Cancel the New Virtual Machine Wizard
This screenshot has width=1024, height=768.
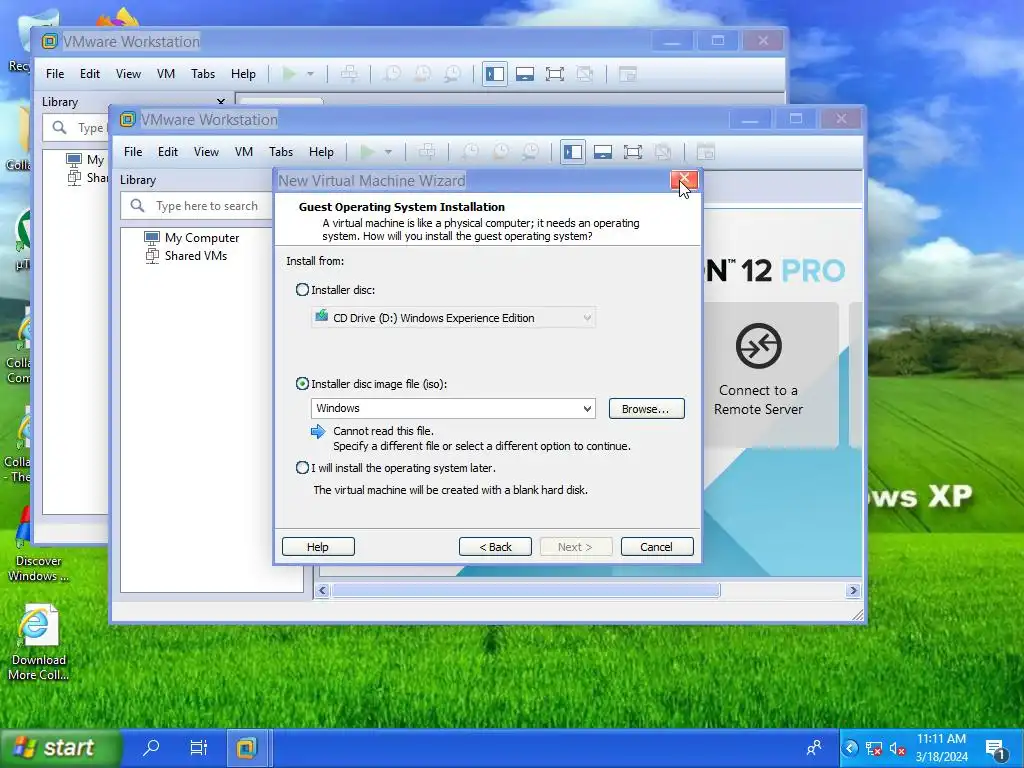click(x=657, y=547)
